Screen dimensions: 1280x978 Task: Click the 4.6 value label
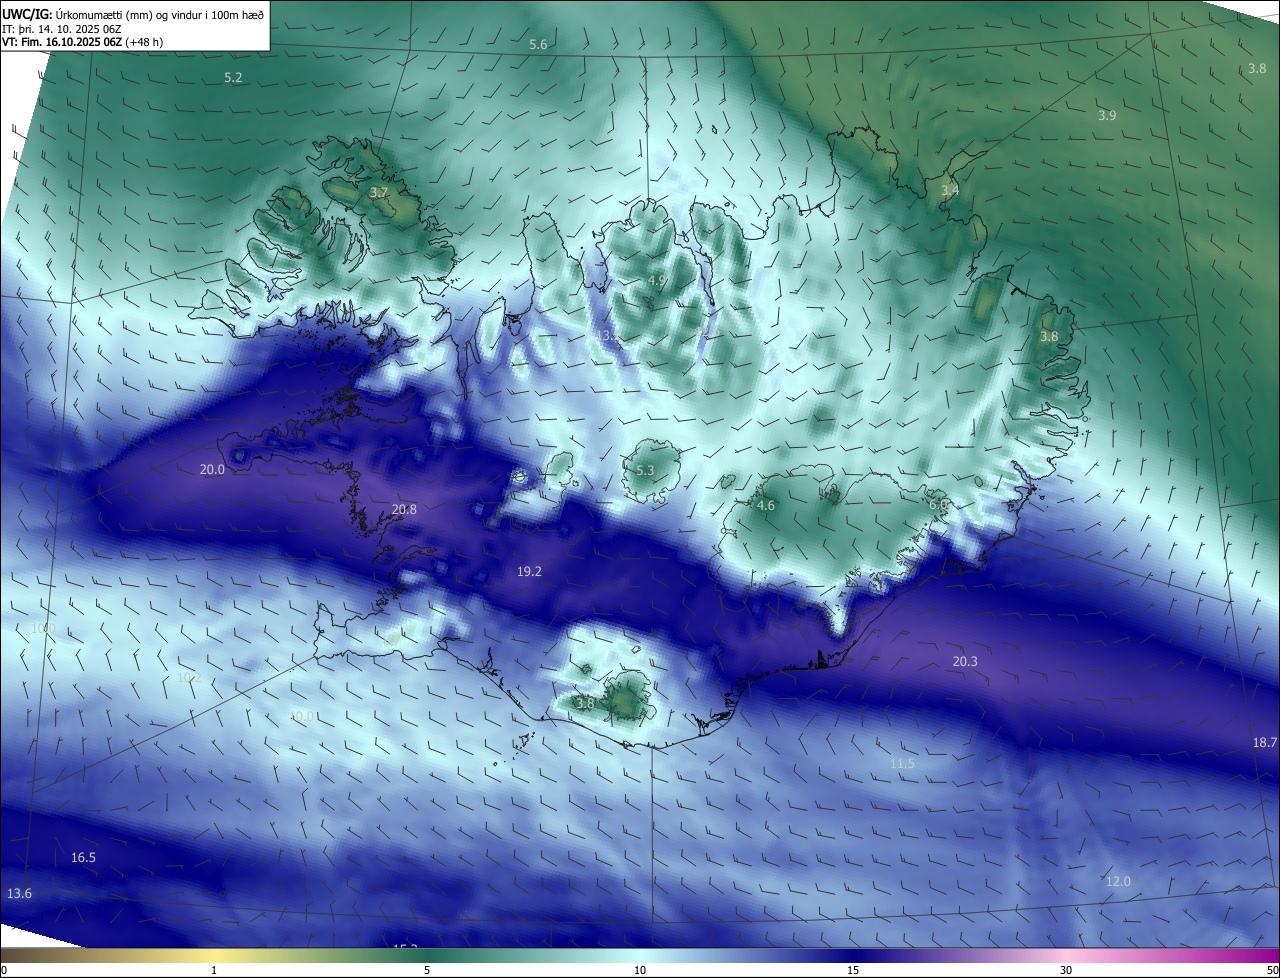point(766,506)
